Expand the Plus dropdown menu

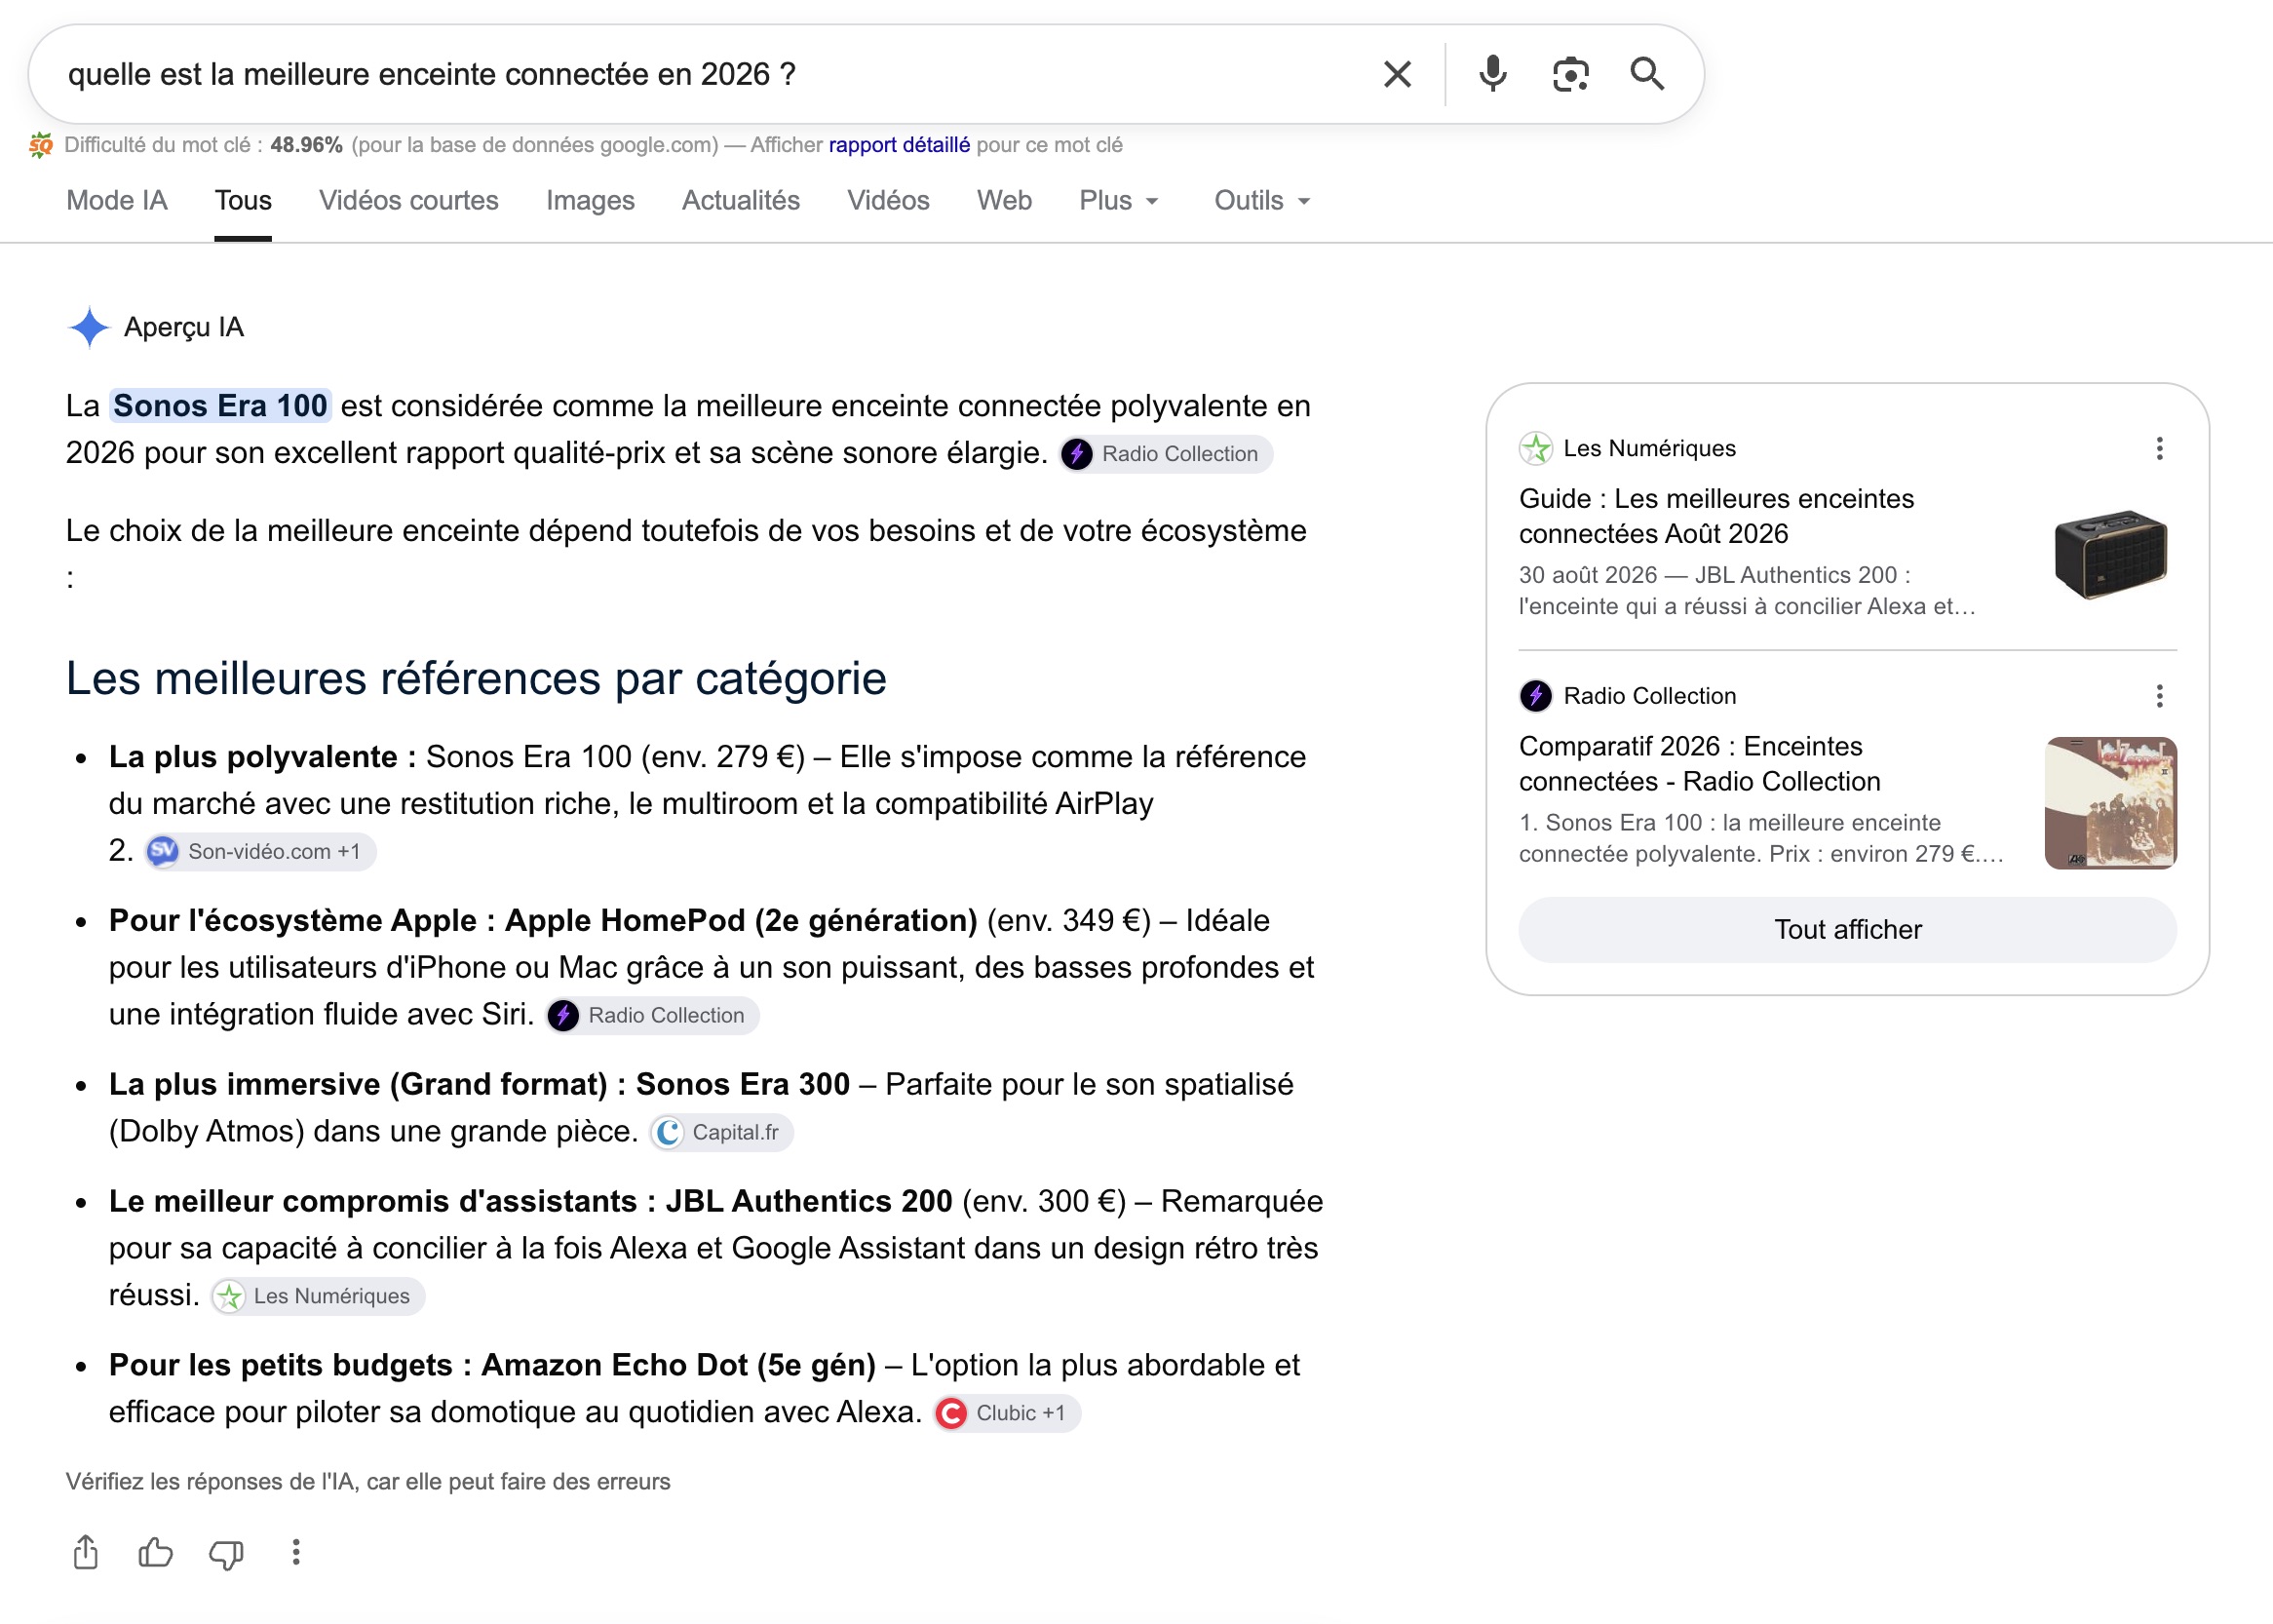1118,201
